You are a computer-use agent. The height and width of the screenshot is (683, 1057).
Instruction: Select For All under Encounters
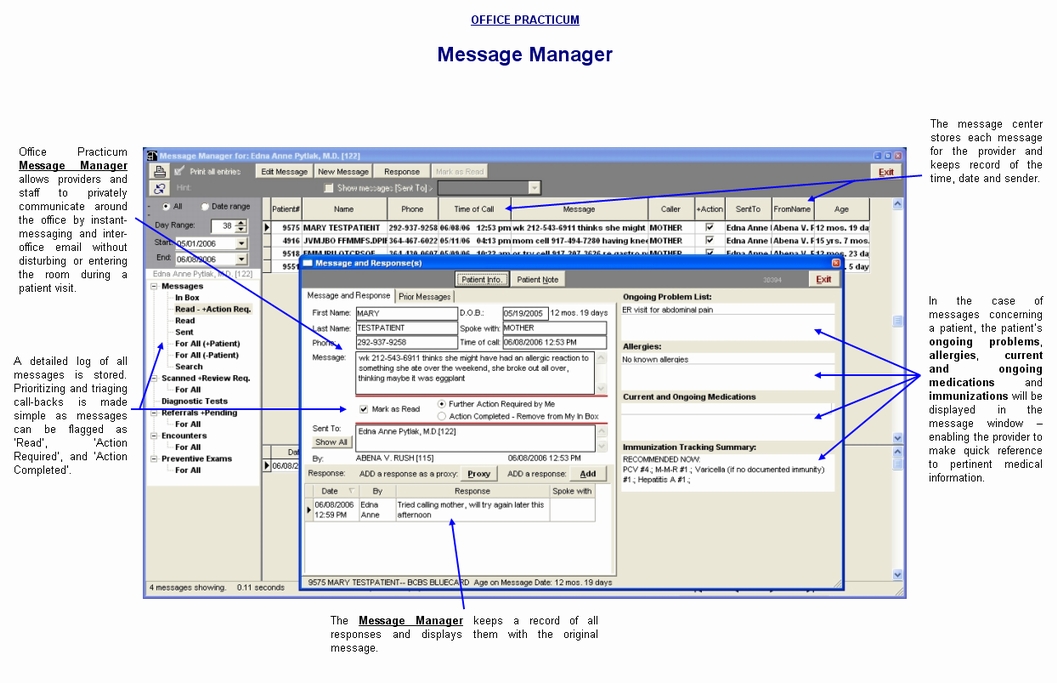(188, 447)
